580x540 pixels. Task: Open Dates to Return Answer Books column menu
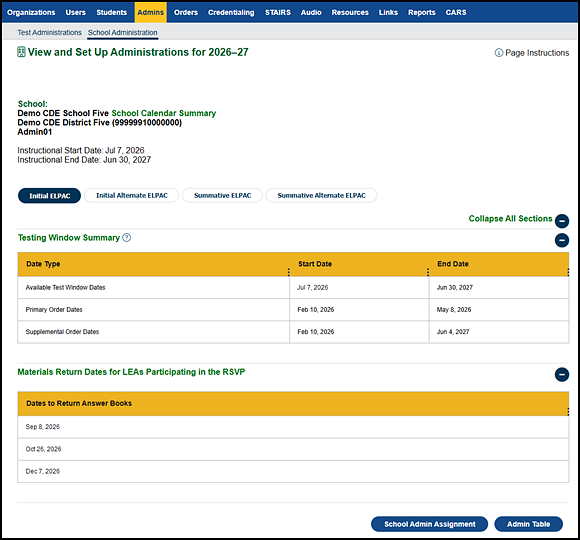(568, 411)
